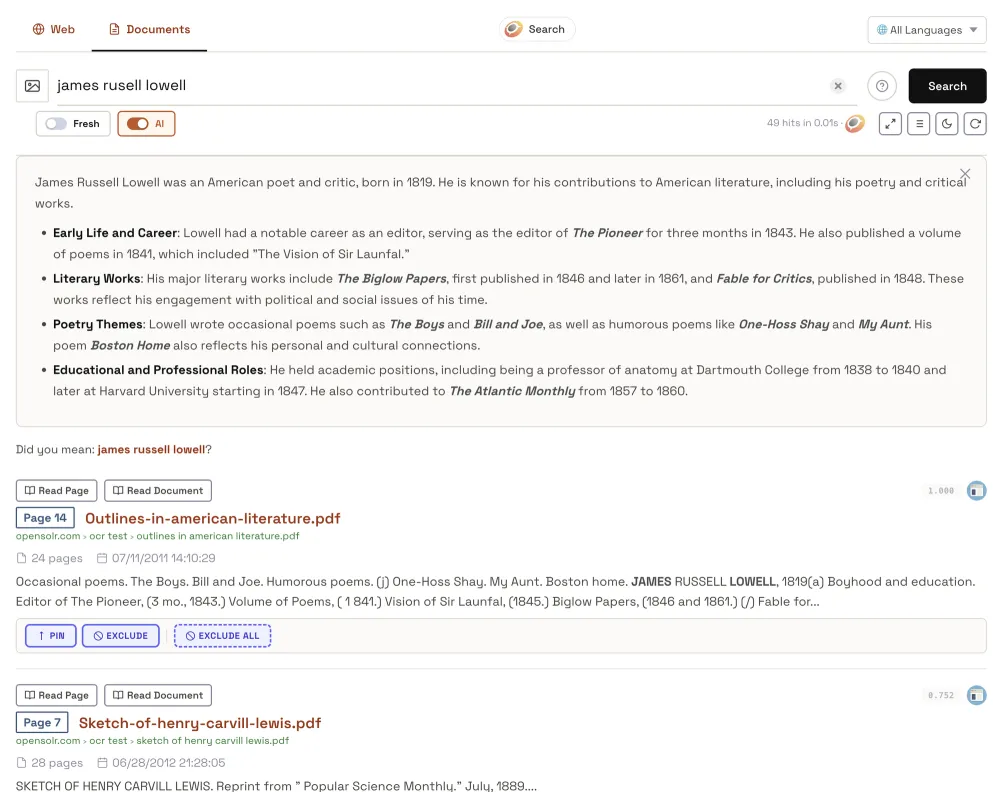Switch to the Web tab

tap(54, 29)
